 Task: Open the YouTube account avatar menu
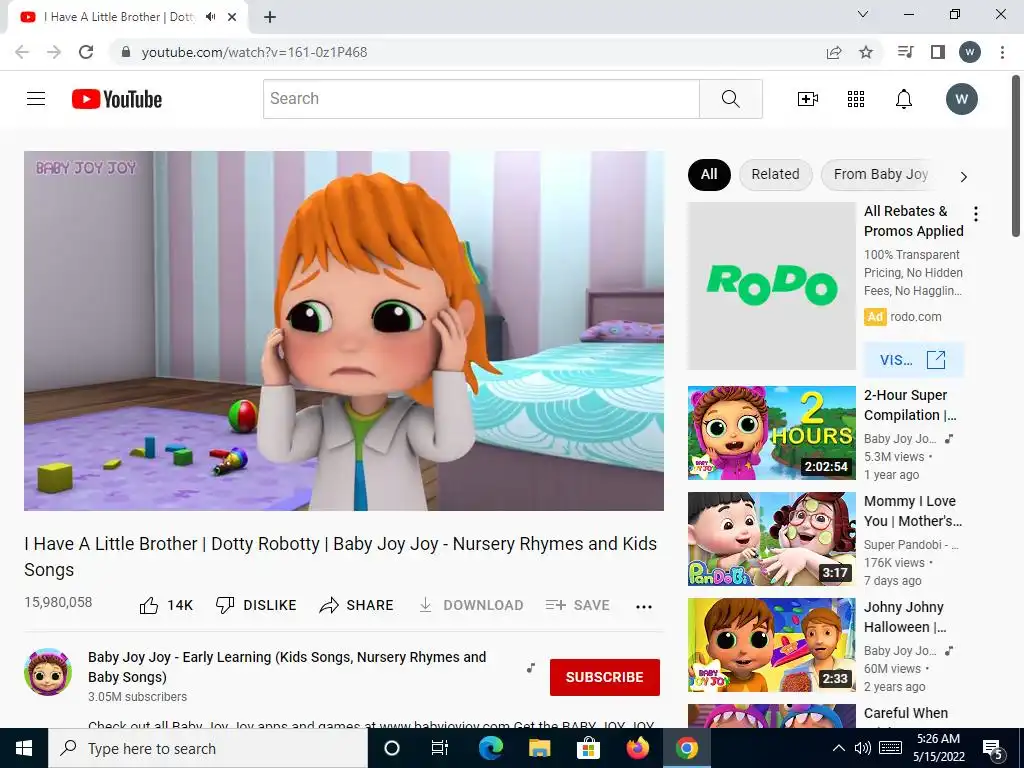coord(961,99)
